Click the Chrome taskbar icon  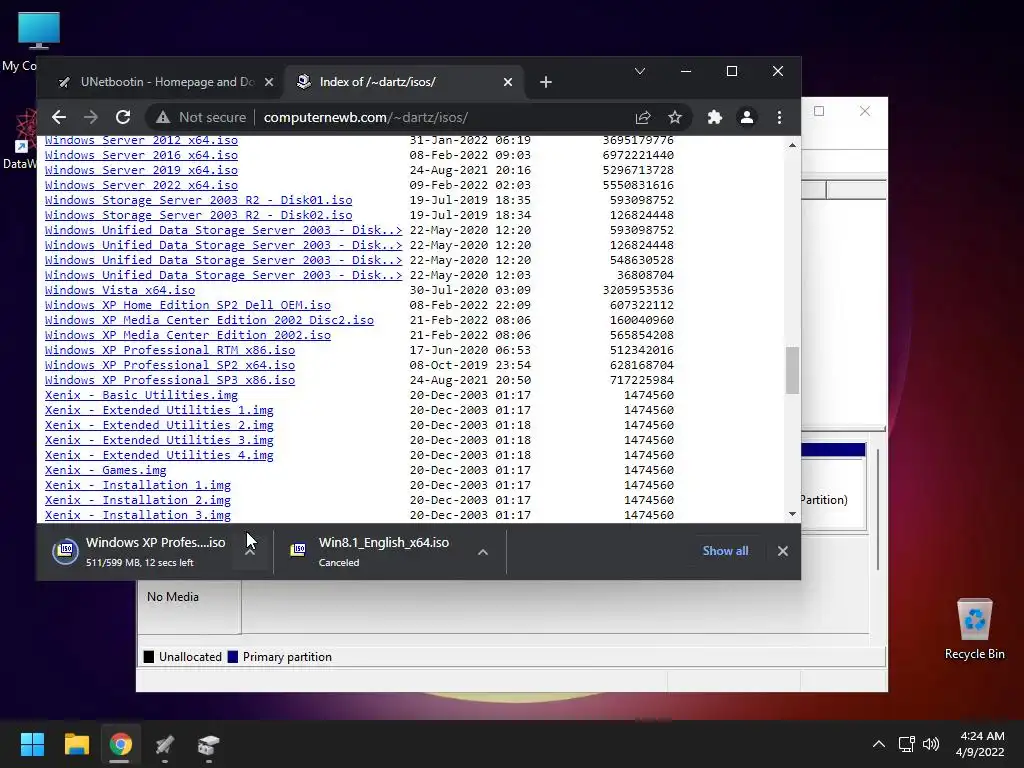120,744
